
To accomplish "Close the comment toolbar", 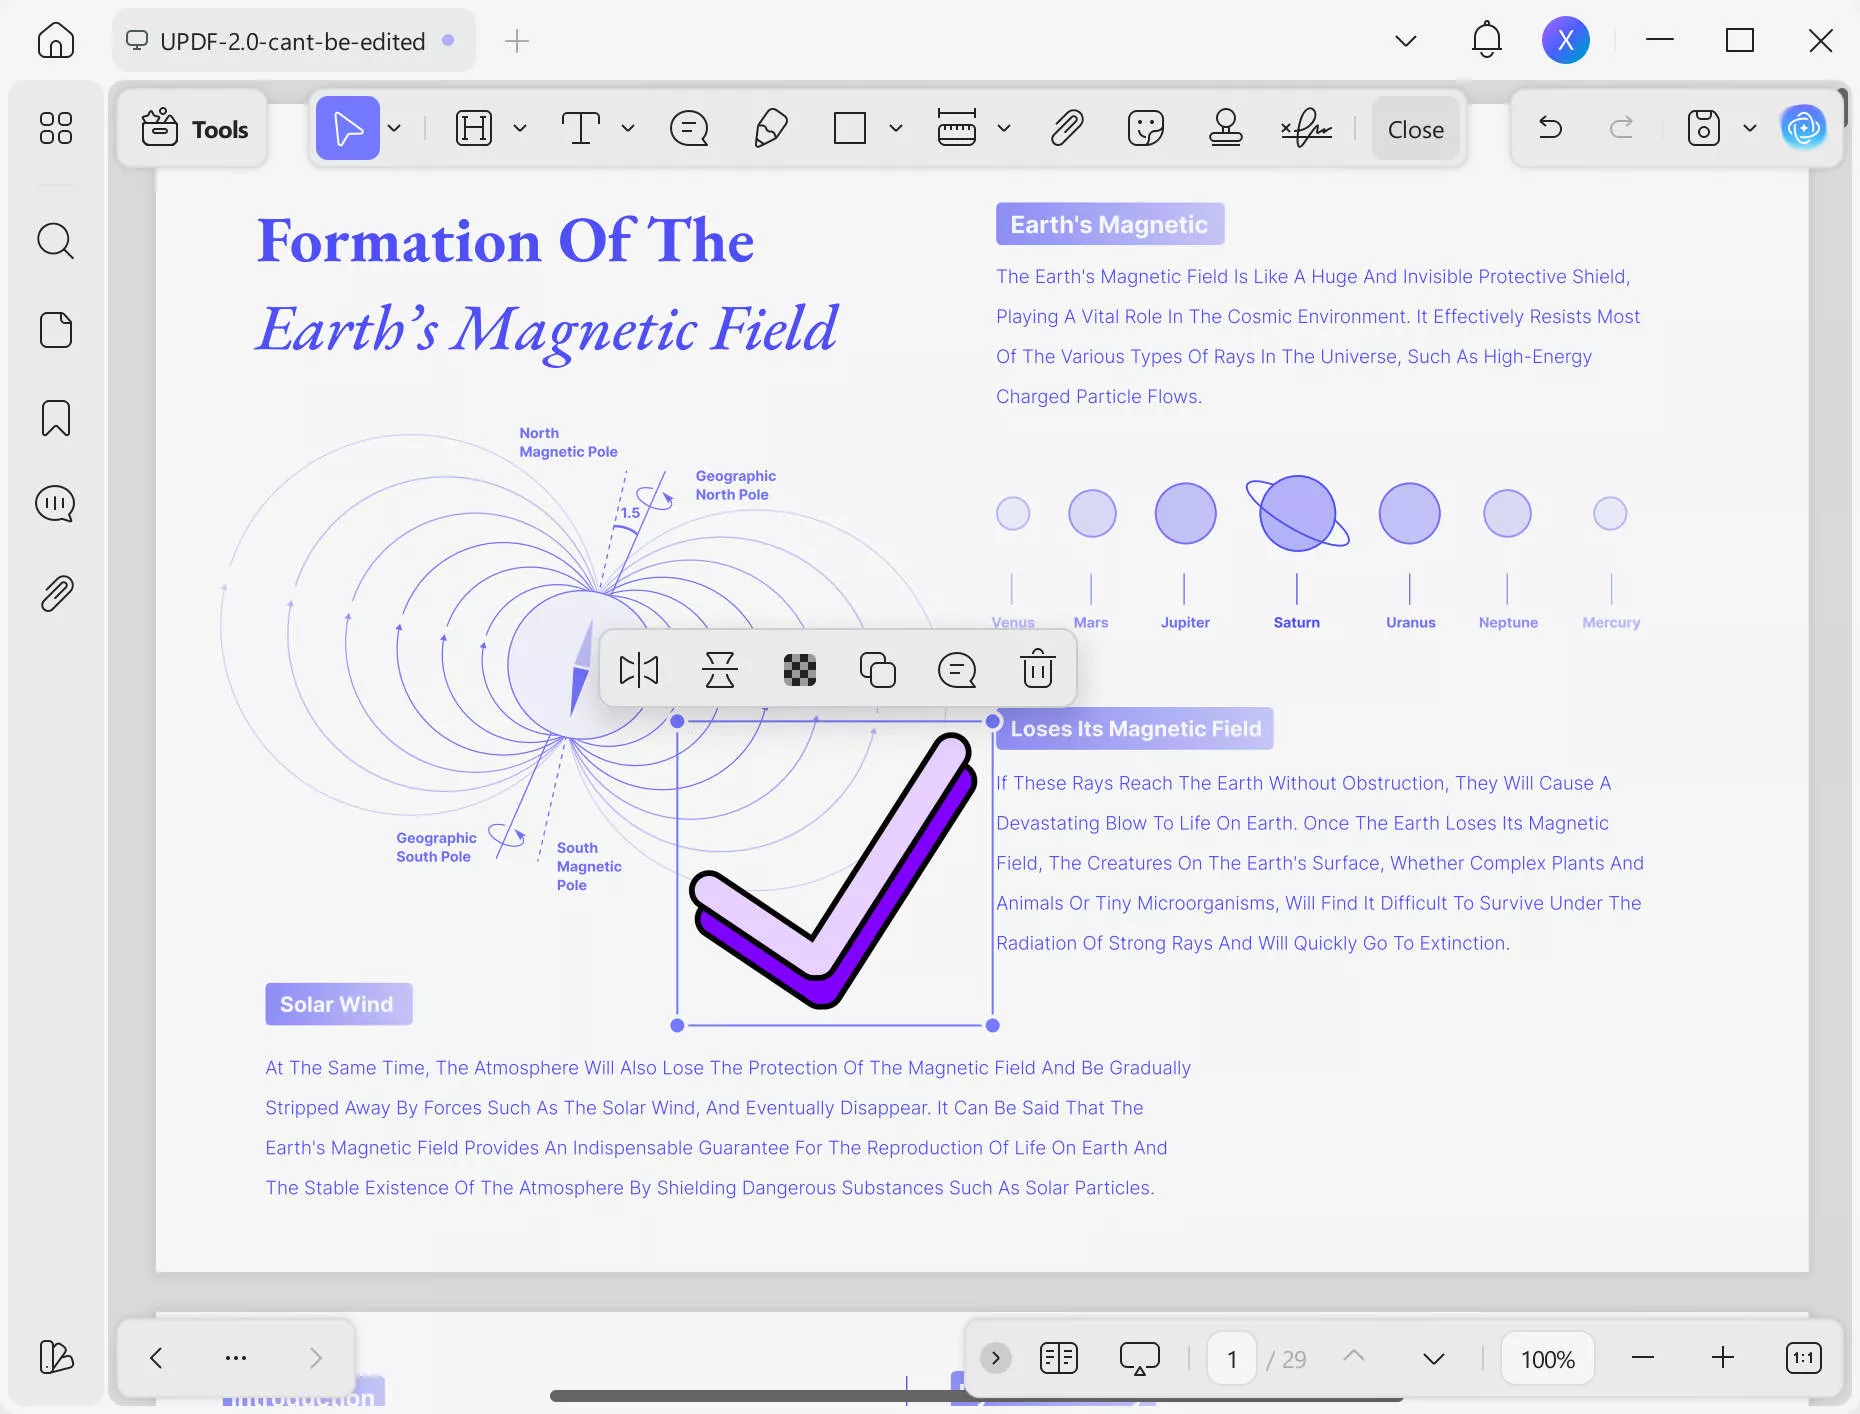I will pos(1415,129).
